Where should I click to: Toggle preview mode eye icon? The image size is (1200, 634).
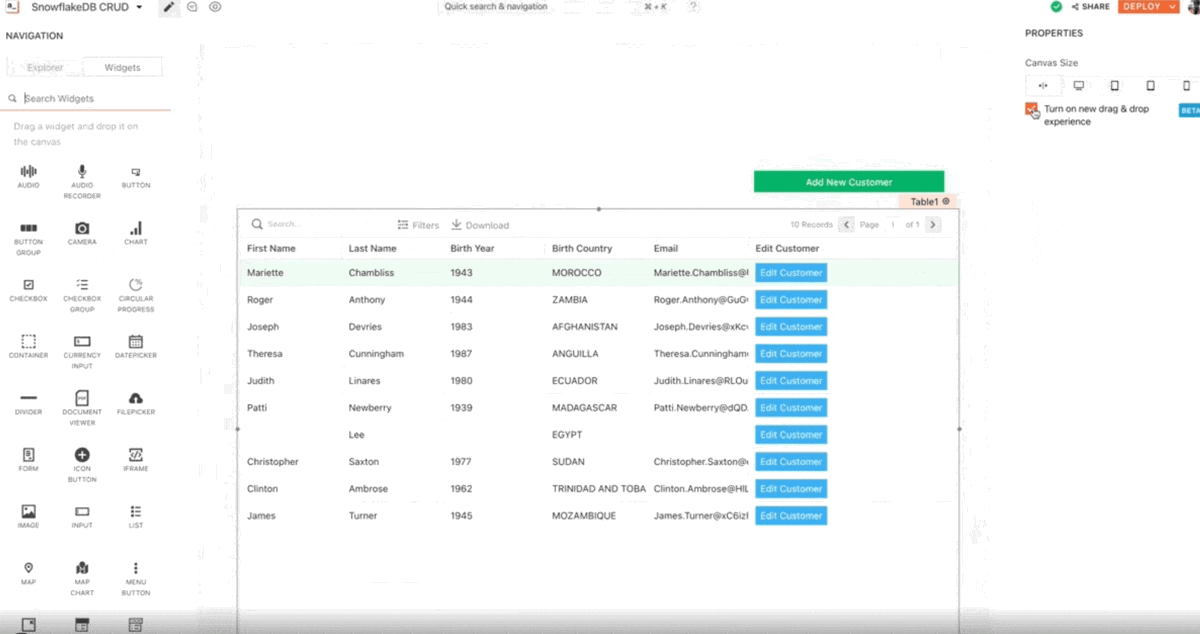click(215, 7)
